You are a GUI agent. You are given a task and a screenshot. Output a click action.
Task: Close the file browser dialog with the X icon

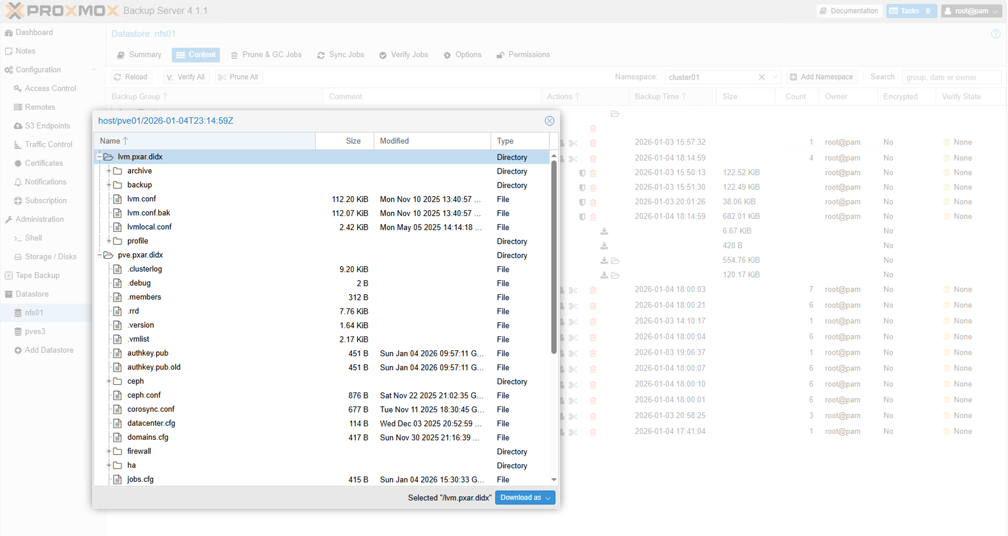[550, 121]
